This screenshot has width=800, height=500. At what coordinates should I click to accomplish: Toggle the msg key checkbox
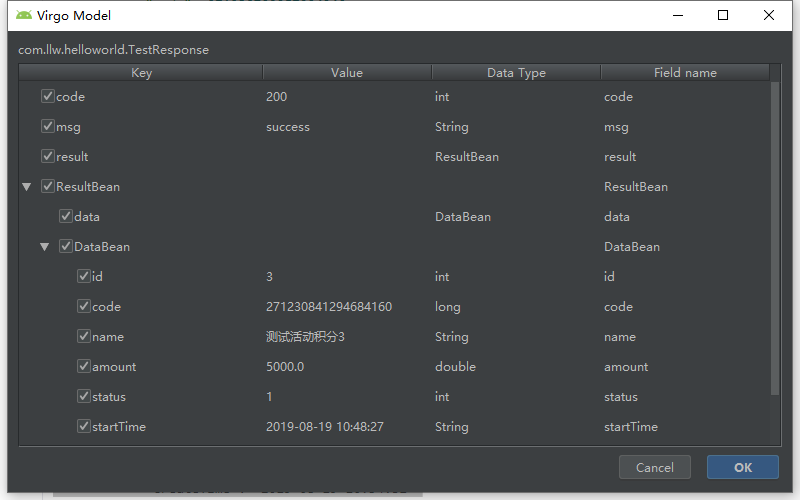(x=47, y=126)
